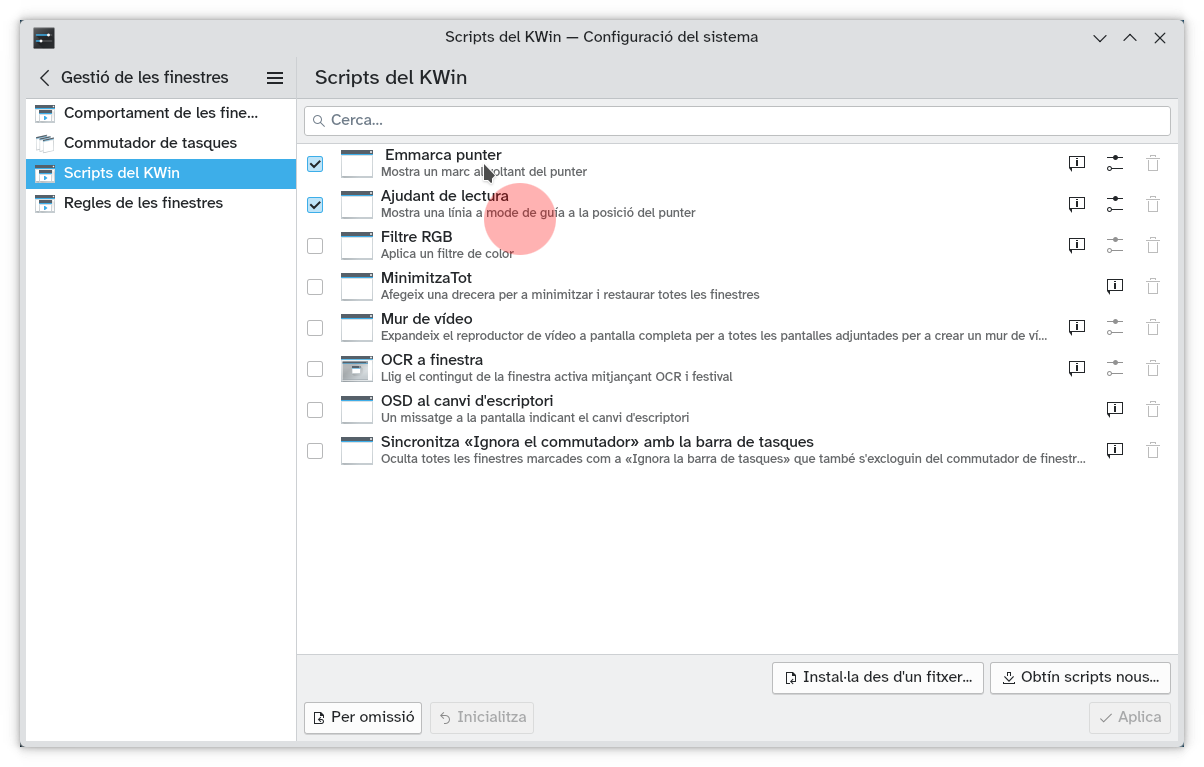
Task: Enable the Filtre RGB script
Action: coord(315,245)
